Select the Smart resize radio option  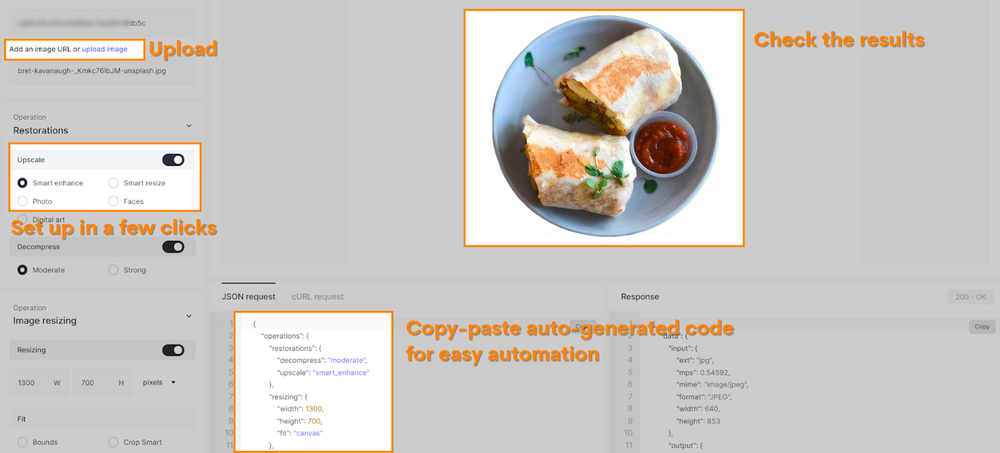click(113, 183)
